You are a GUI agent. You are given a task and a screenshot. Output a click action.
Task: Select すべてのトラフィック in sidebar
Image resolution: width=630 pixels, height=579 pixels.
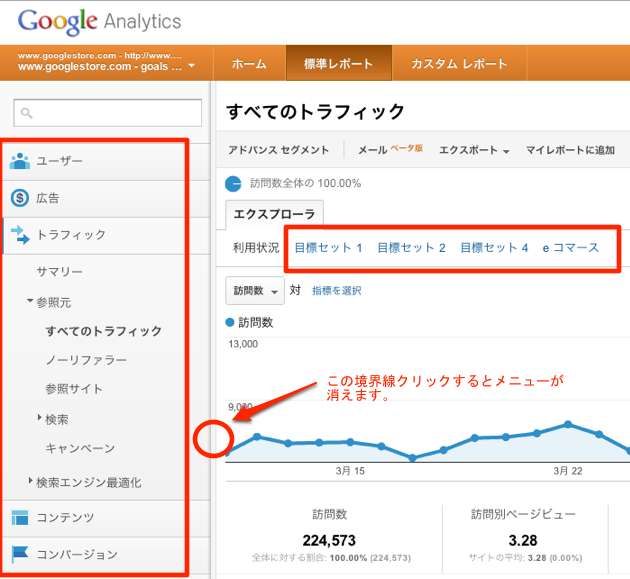coord(104,331)
